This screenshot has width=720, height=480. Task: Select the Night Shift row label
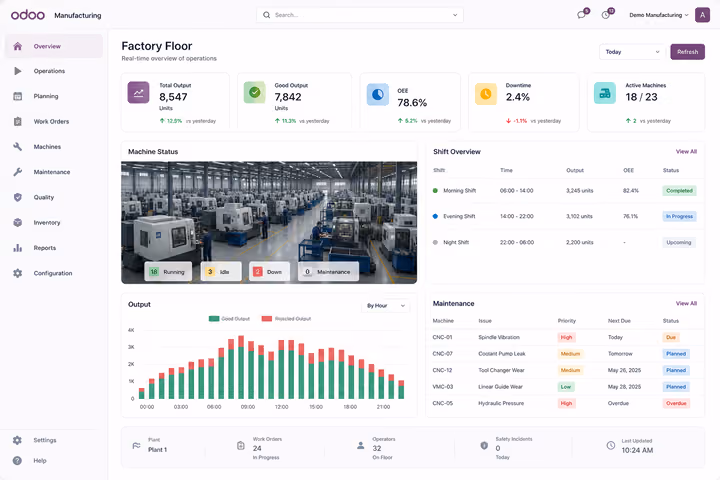pos(456,243)
